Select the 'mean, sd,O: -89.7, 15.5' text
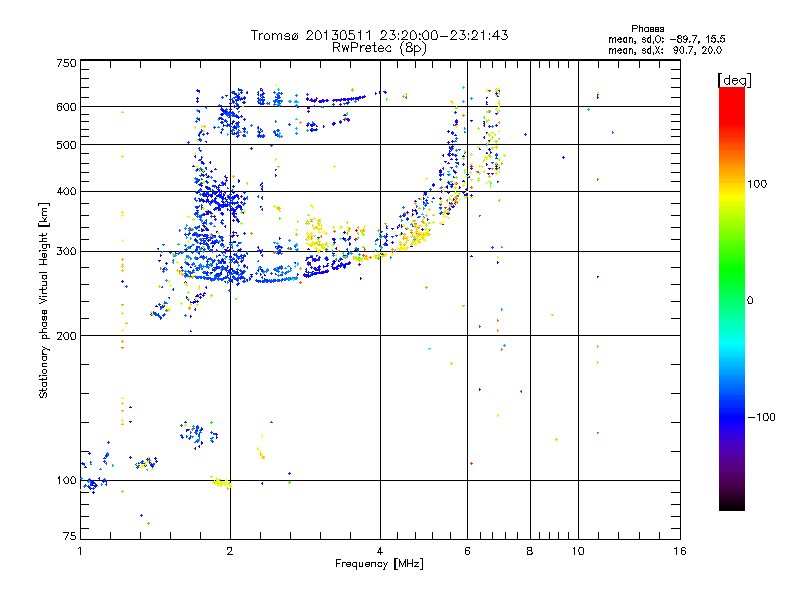Viewport: 800px width, 600px height. click(666, 39)
